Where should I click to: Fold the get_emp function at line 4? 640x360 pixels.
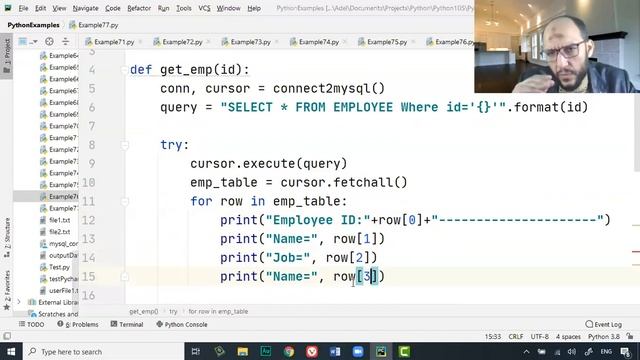(x=124, y=70)
